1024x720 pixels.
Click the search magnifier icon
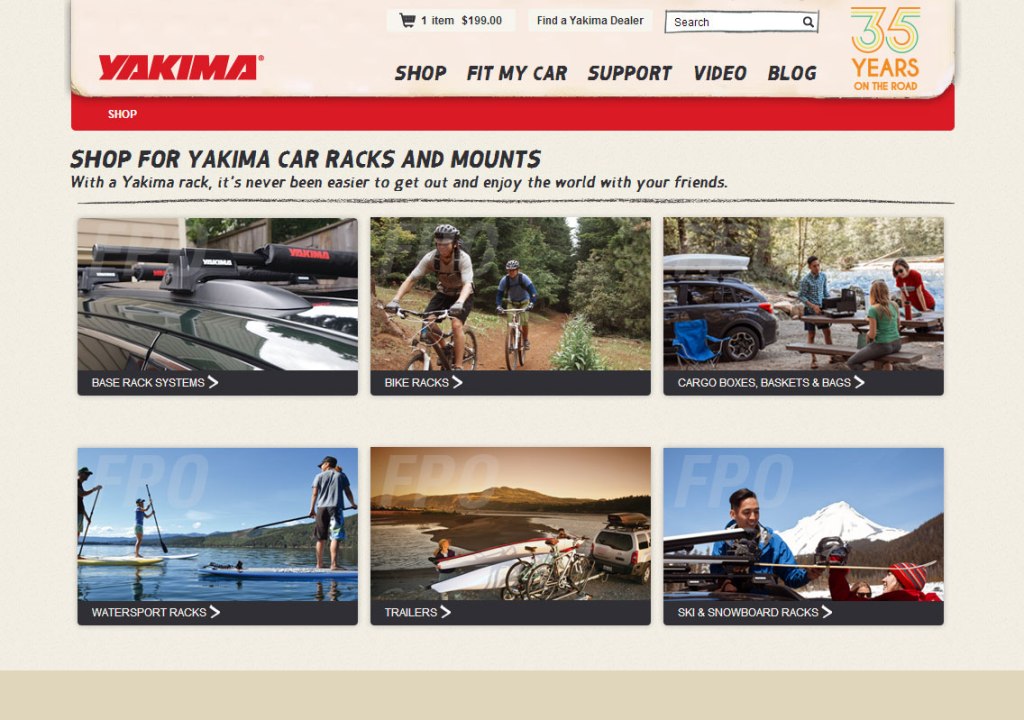(808, 22)
